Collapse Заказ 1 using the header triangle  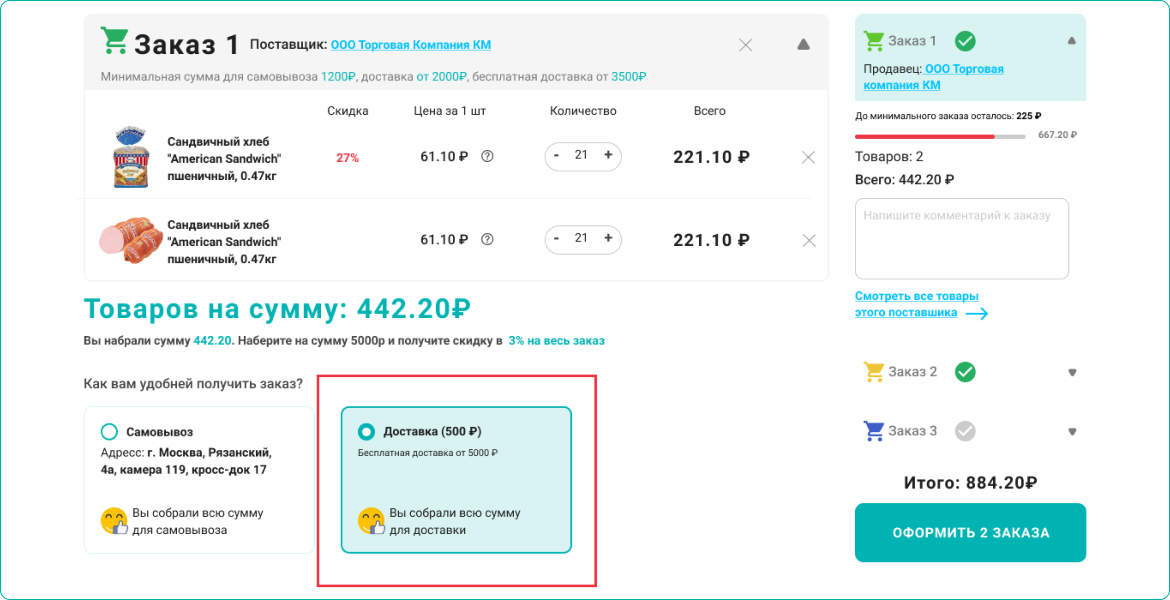[x=803, y=45]
